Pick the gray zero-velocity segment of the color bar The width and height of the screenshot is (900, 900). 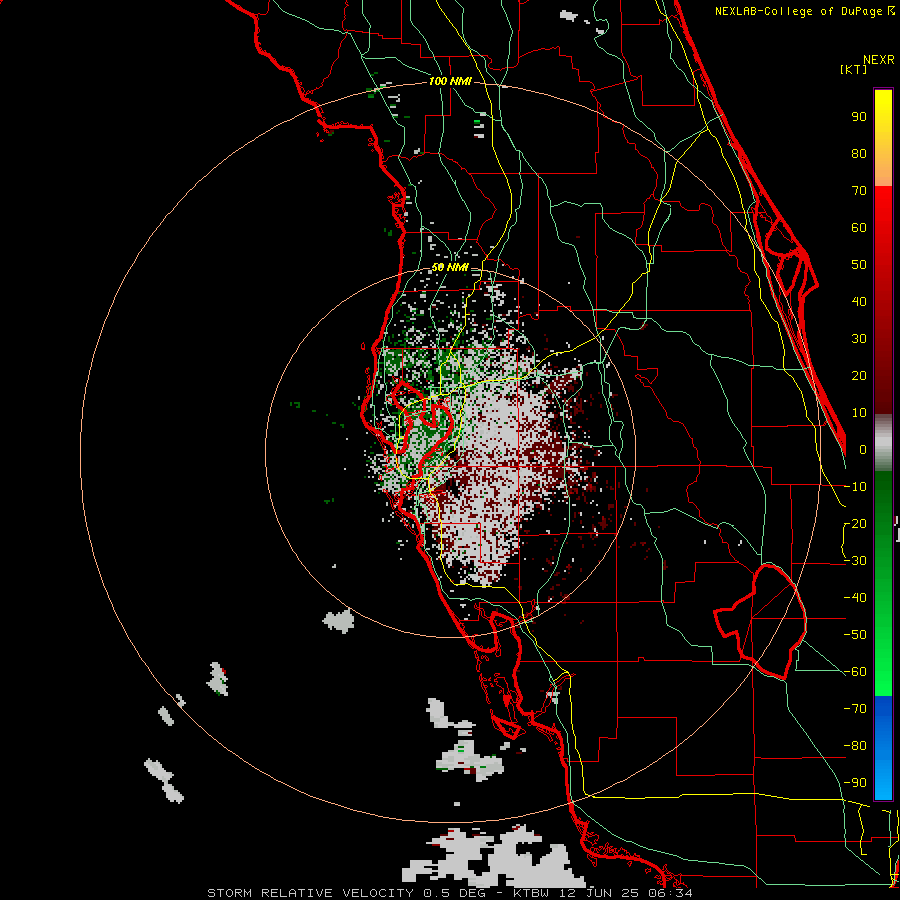click(x=883, y=443)
